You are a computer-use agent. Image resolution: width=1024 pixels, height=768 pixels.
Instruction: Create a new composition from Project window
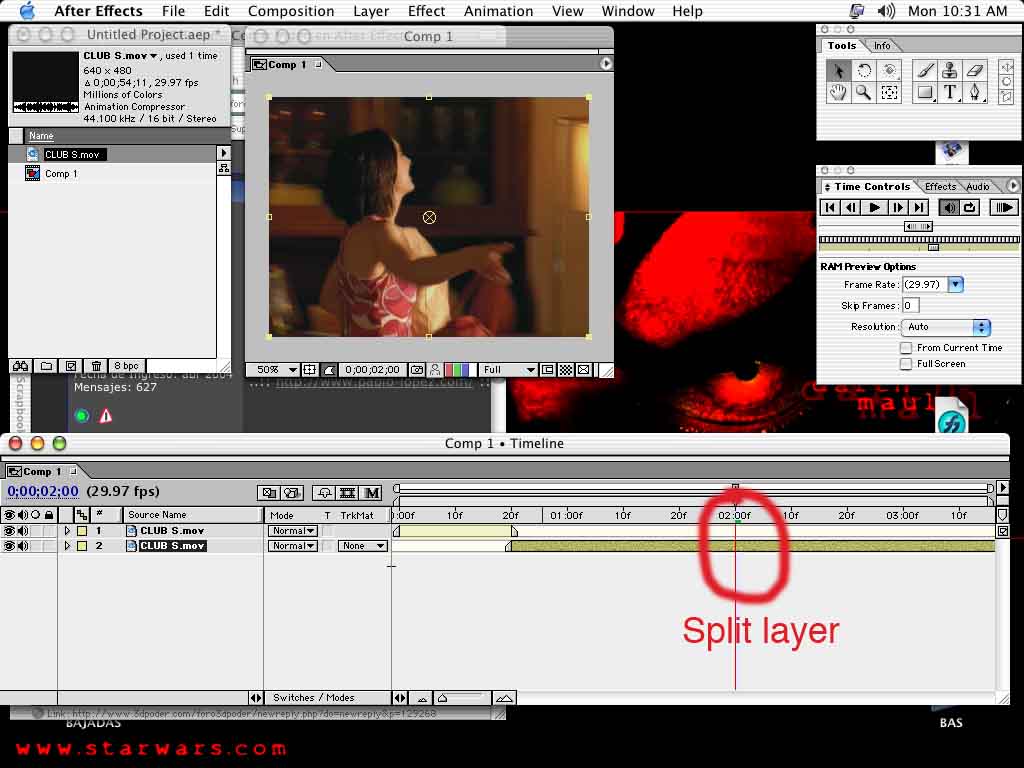[x=71, y=366]
